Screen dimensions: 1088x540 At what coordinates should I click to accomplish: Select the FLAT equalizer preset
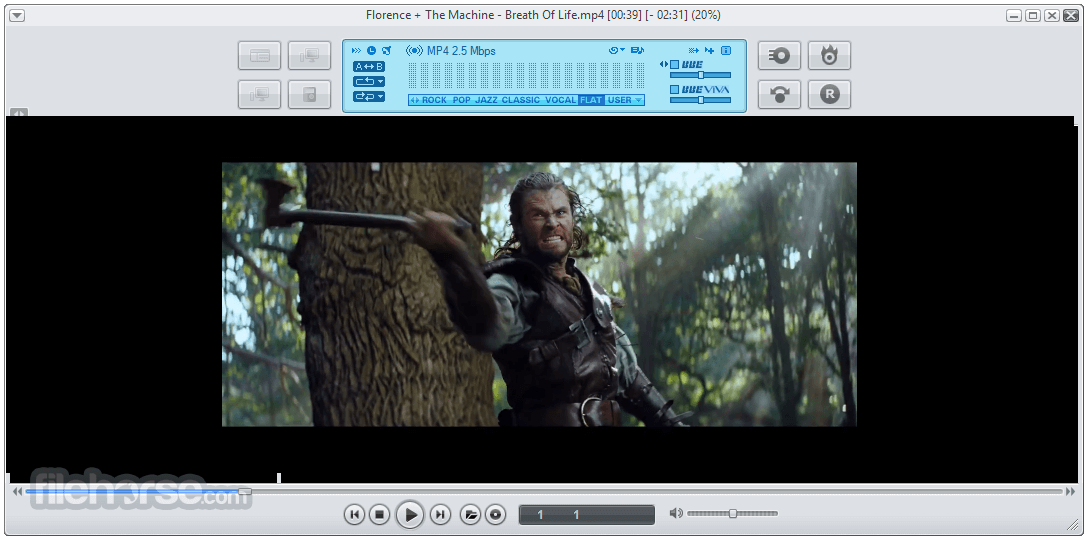pos(591,101)
